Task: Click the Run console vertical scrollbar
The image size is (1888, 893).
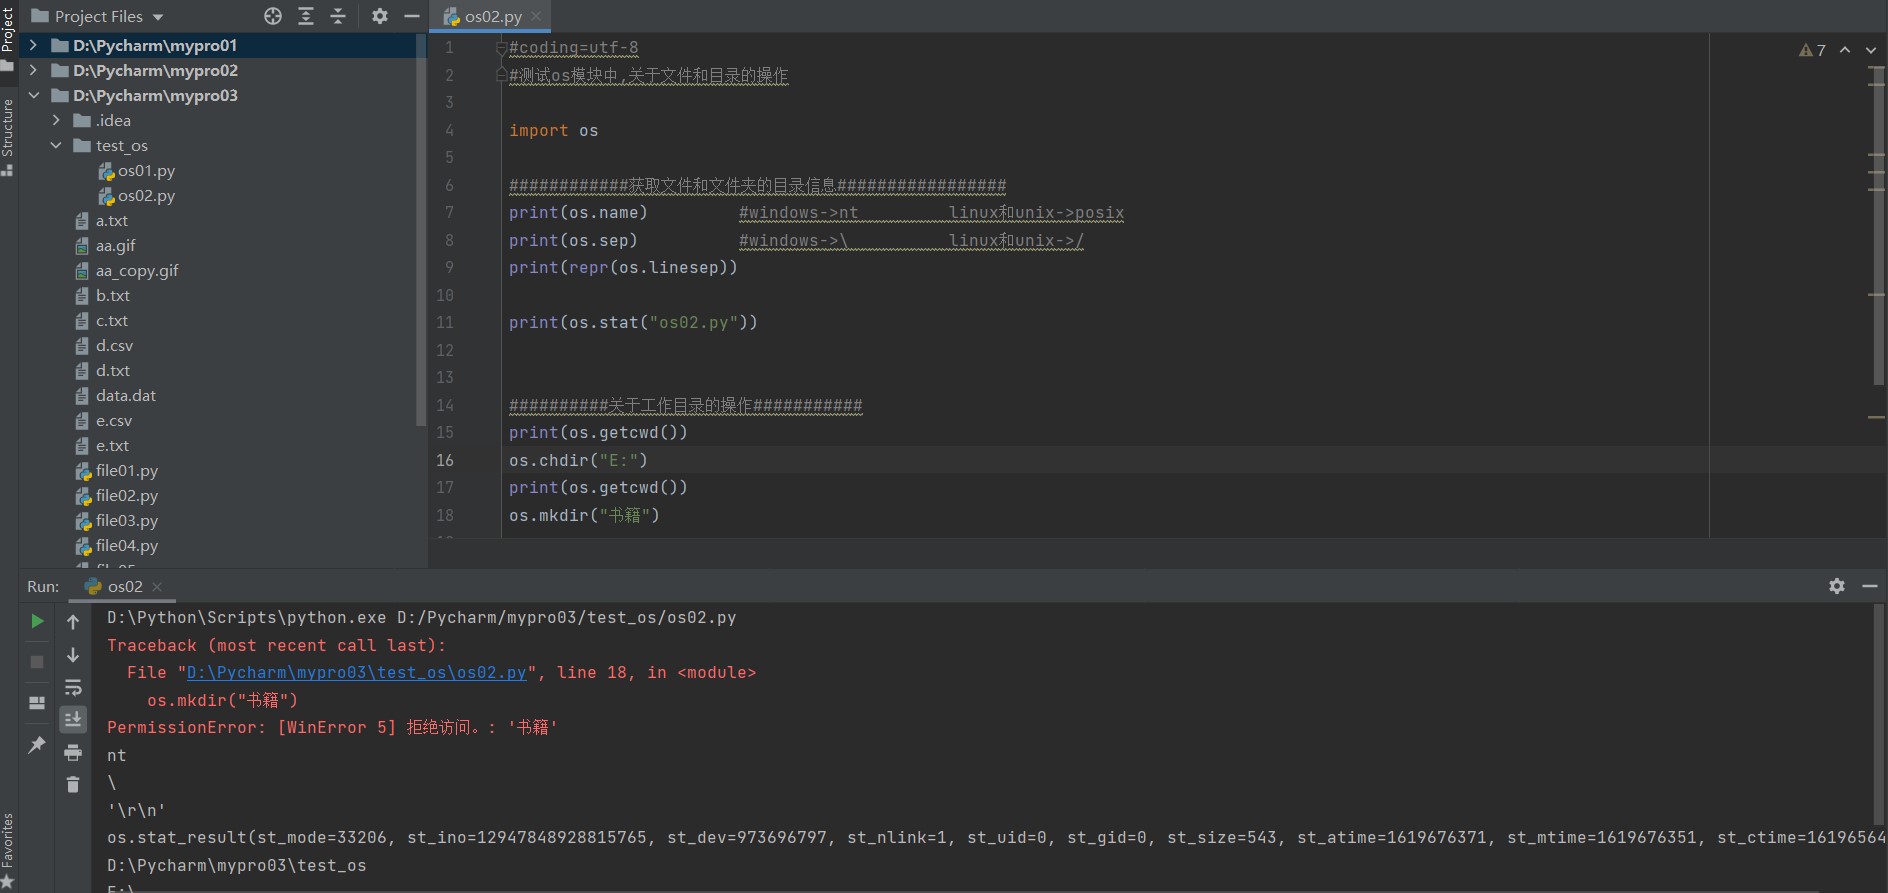Action: pyautogui.click(x=1878, y=712)
